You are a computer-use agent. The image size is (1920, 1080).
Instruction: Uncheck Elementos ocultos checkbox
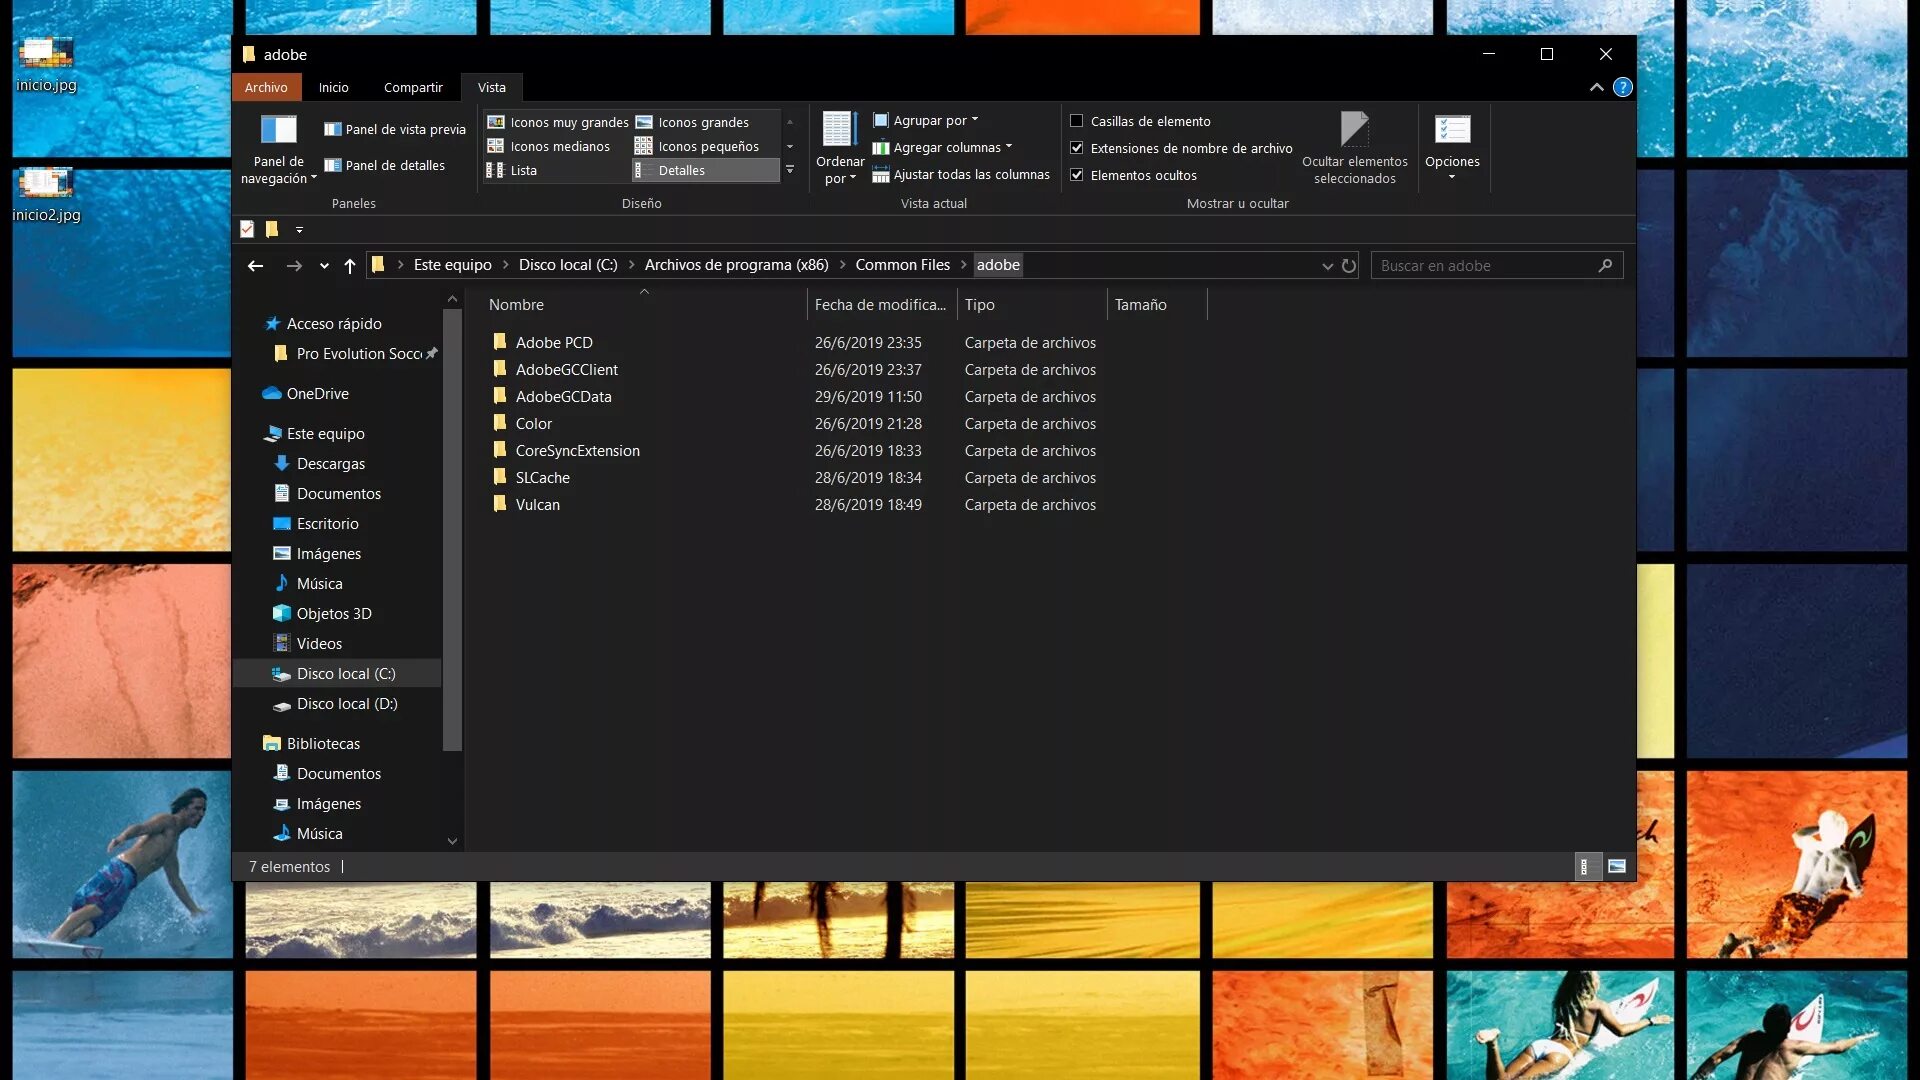(1077, 175)
